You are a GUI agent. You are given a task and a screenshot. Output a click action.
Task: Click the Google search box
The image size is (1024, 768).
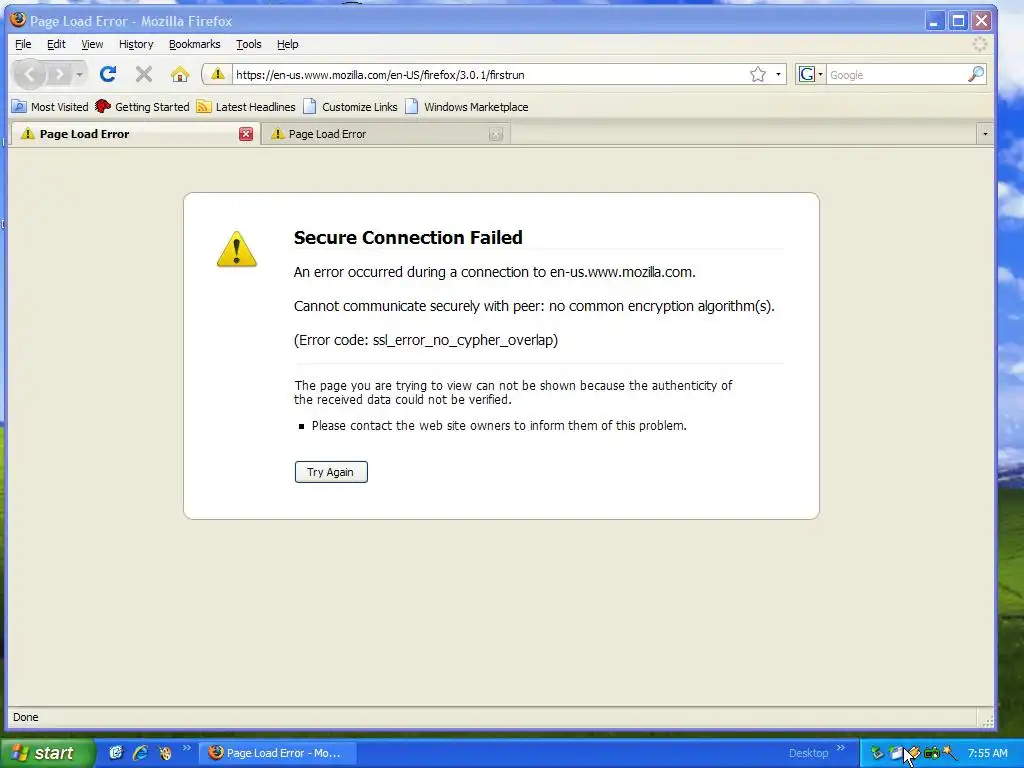(896, 74)
